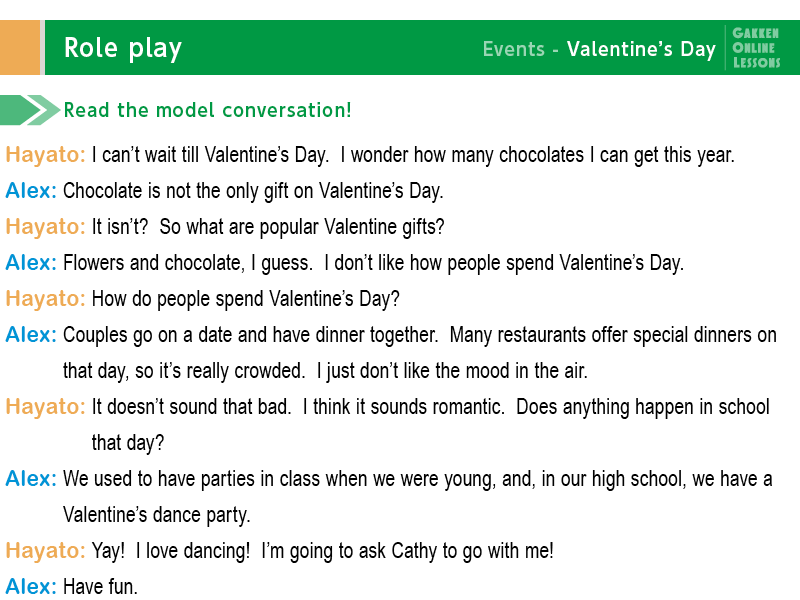Click the orange block in the header
This screenshot has width=800, height=600.
20,47
